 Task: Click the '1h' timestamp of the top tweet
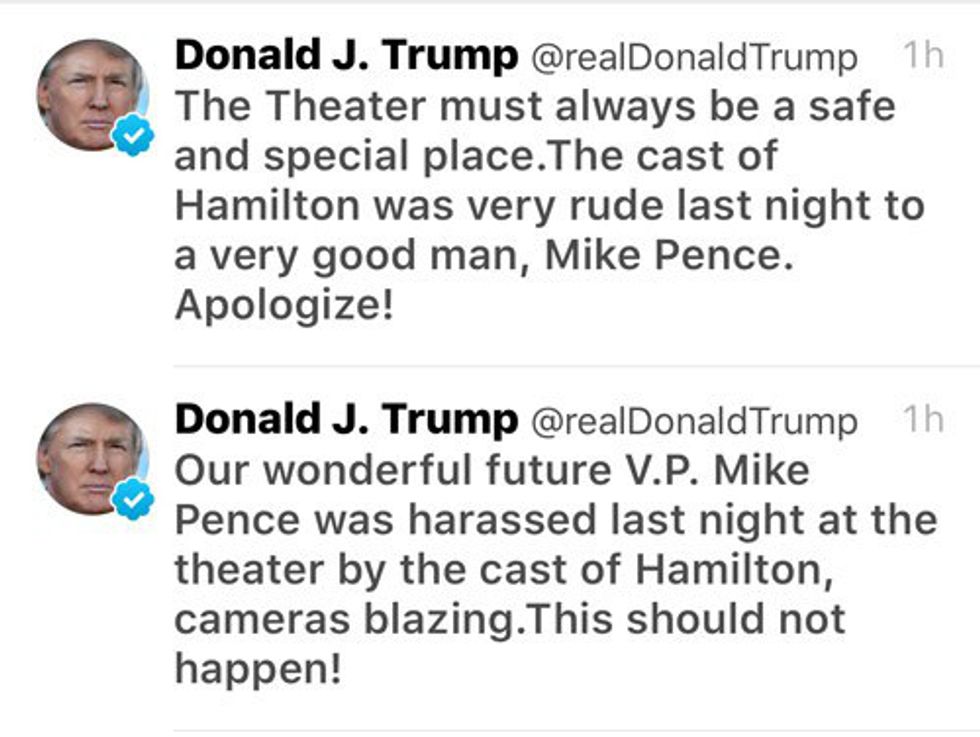click(x=922, y=56)
